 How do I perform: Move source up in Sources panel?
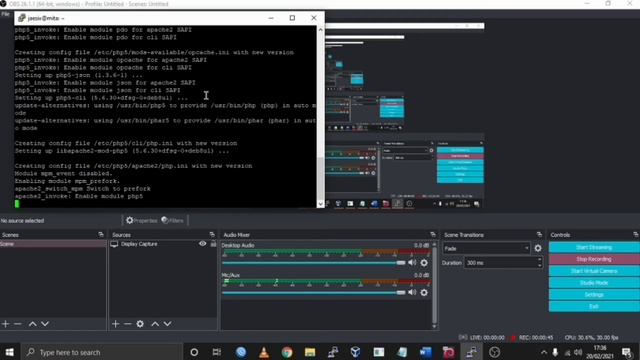point(155,324)
